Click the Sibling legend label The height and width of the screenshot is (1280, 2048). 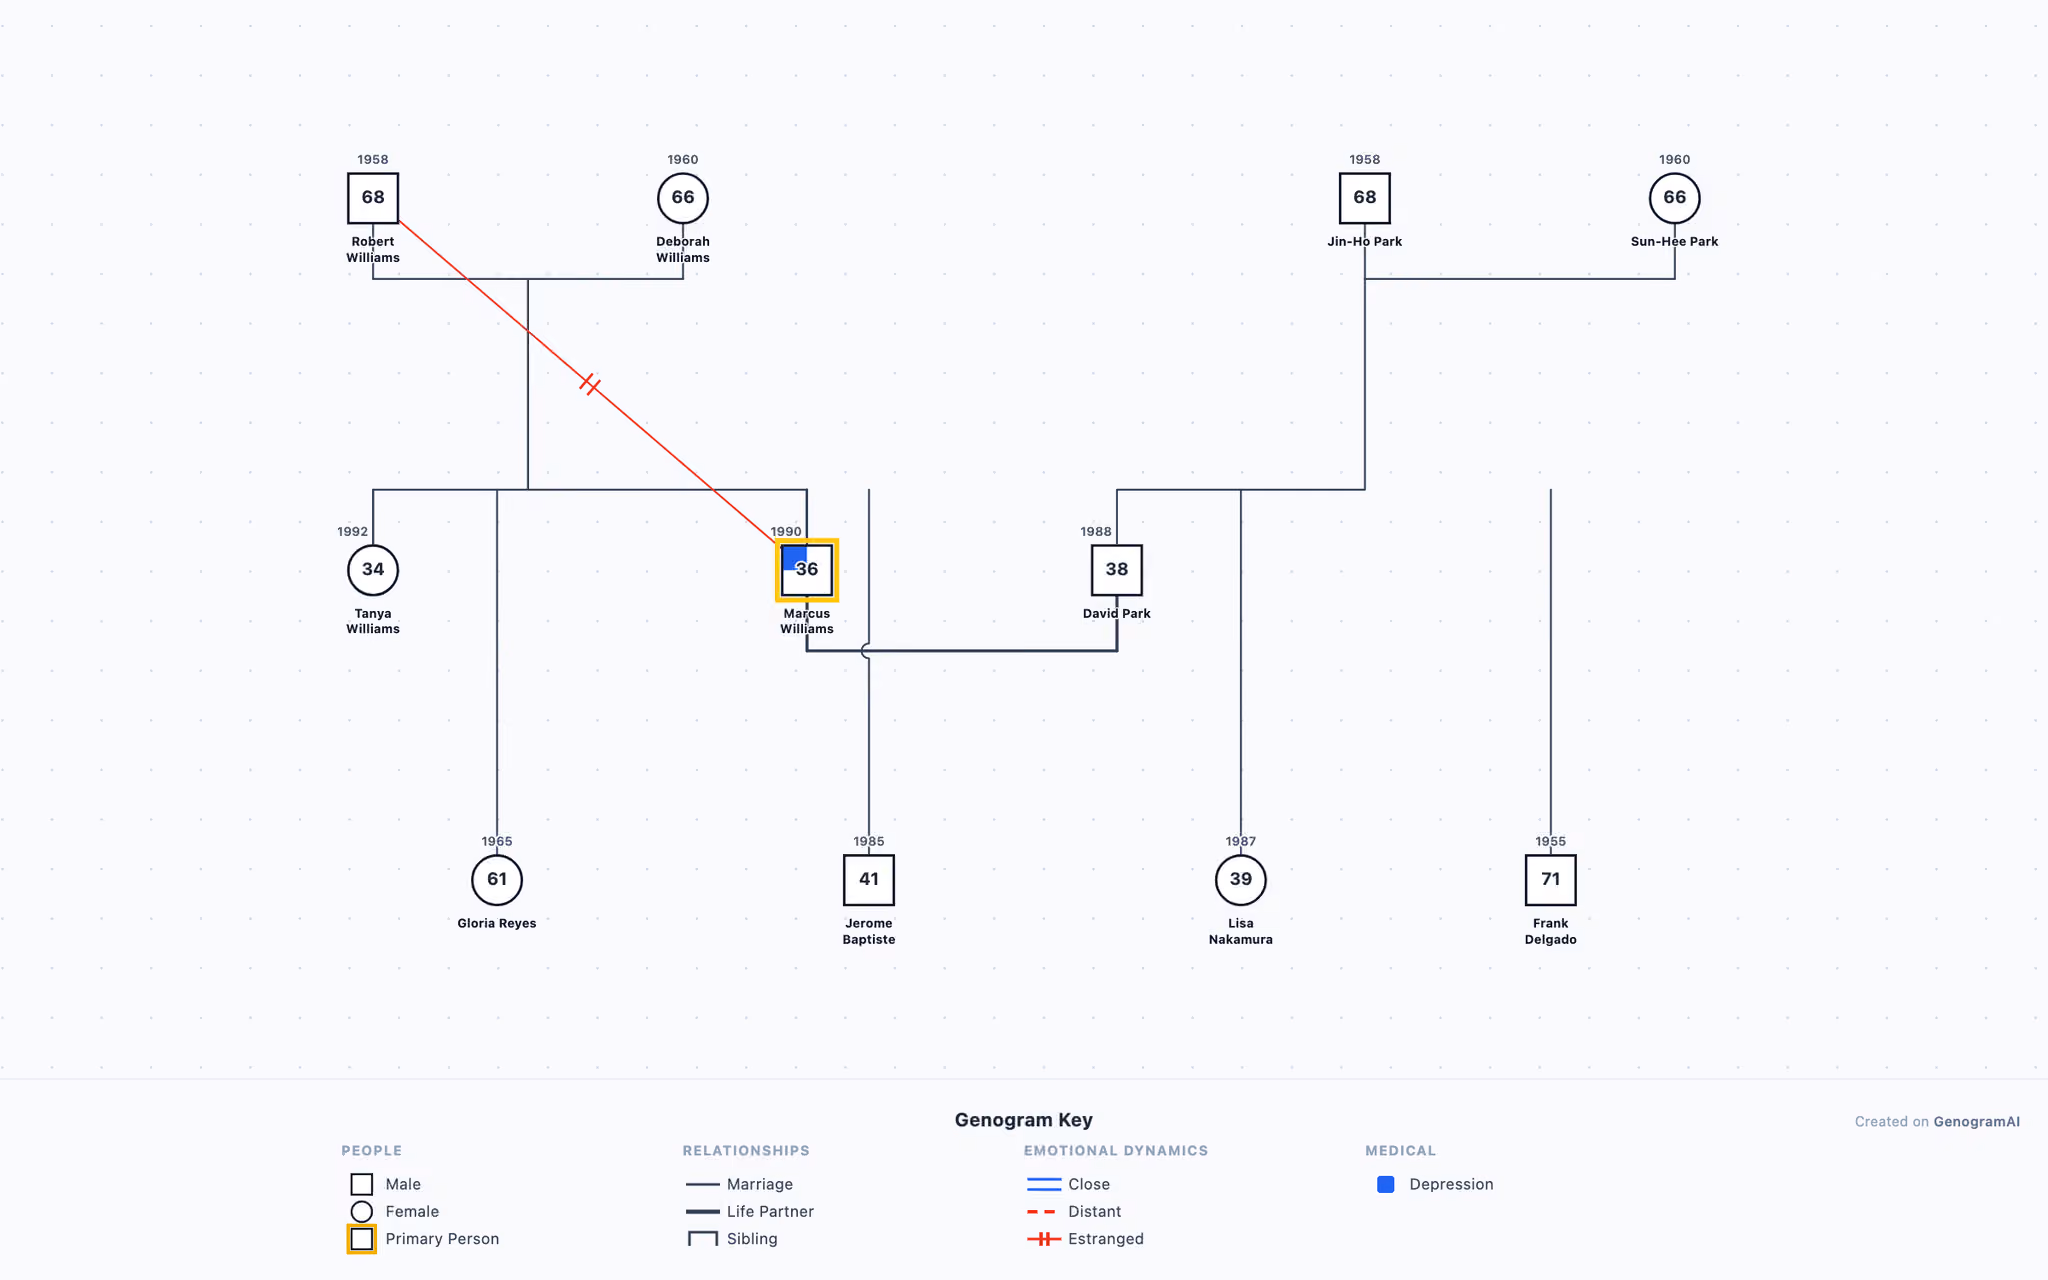pyautogui.click(x=752, y=1239)
